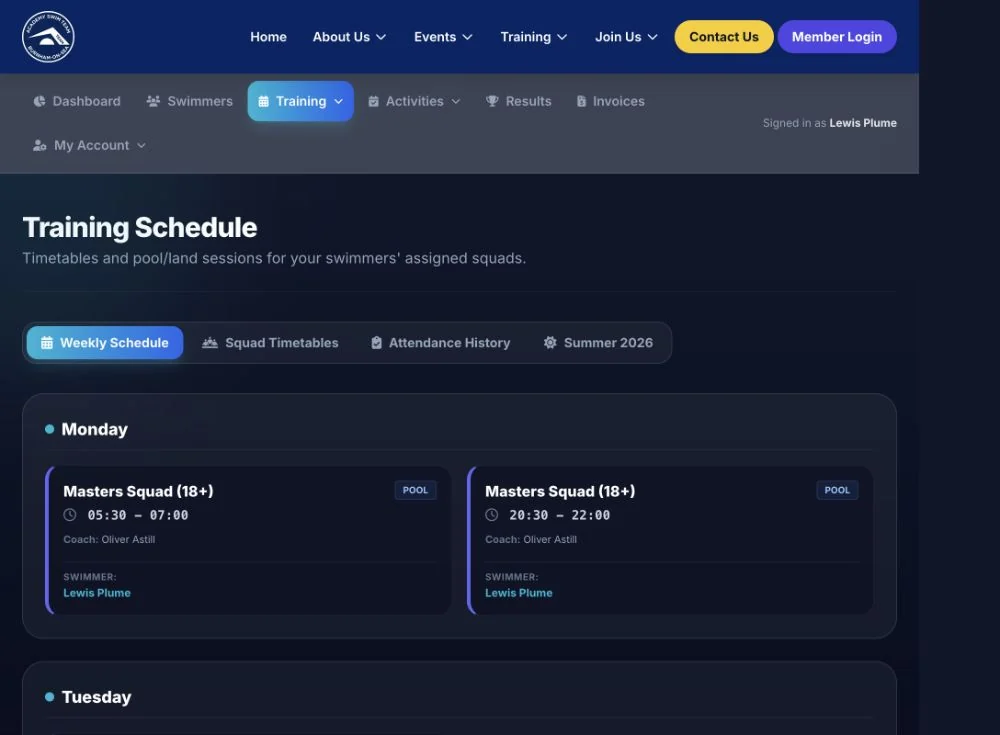Click the 20:30 – 22:00 time text
Viewport: 1000px width, 735px height.
(x=559, y=515)
